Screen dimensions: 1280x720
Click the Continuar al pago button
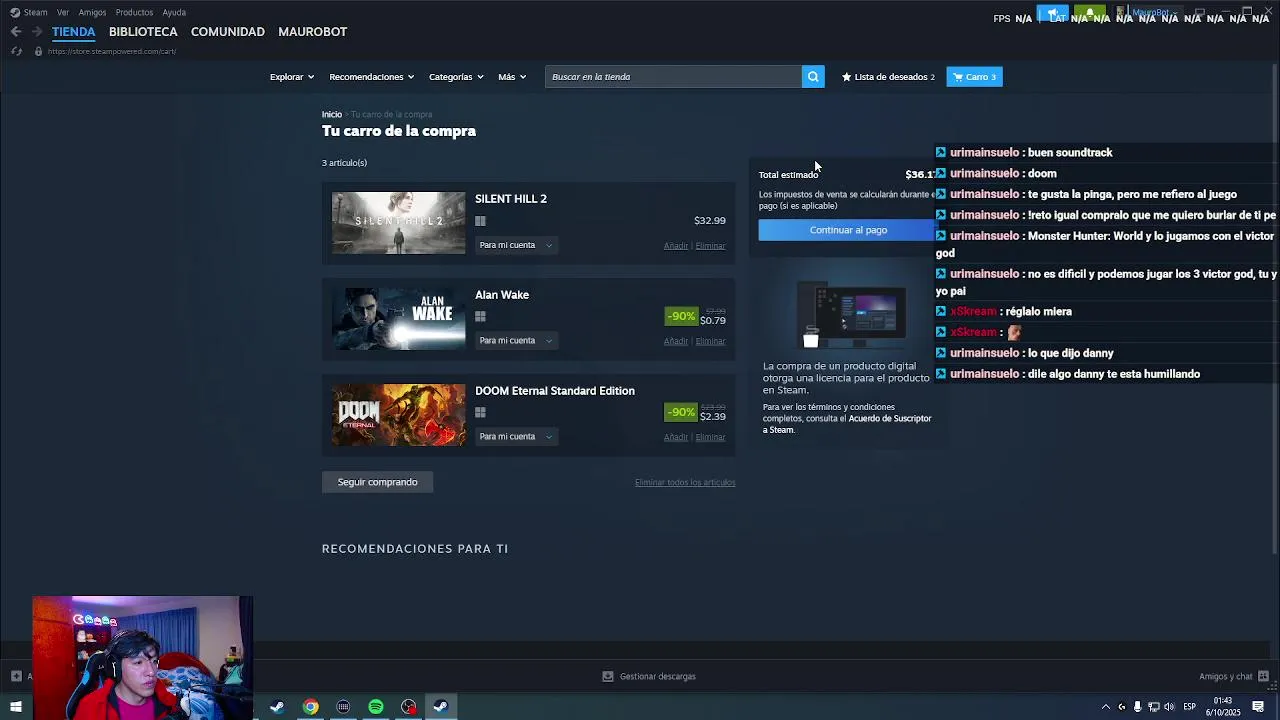[848, 230]
